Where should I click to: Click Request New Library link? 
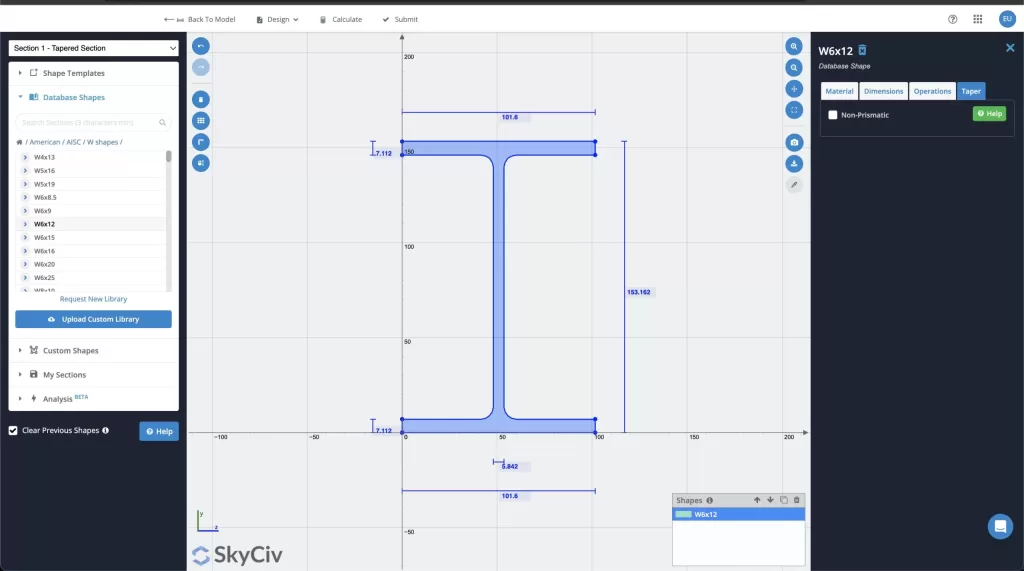[x=93, y=299]
